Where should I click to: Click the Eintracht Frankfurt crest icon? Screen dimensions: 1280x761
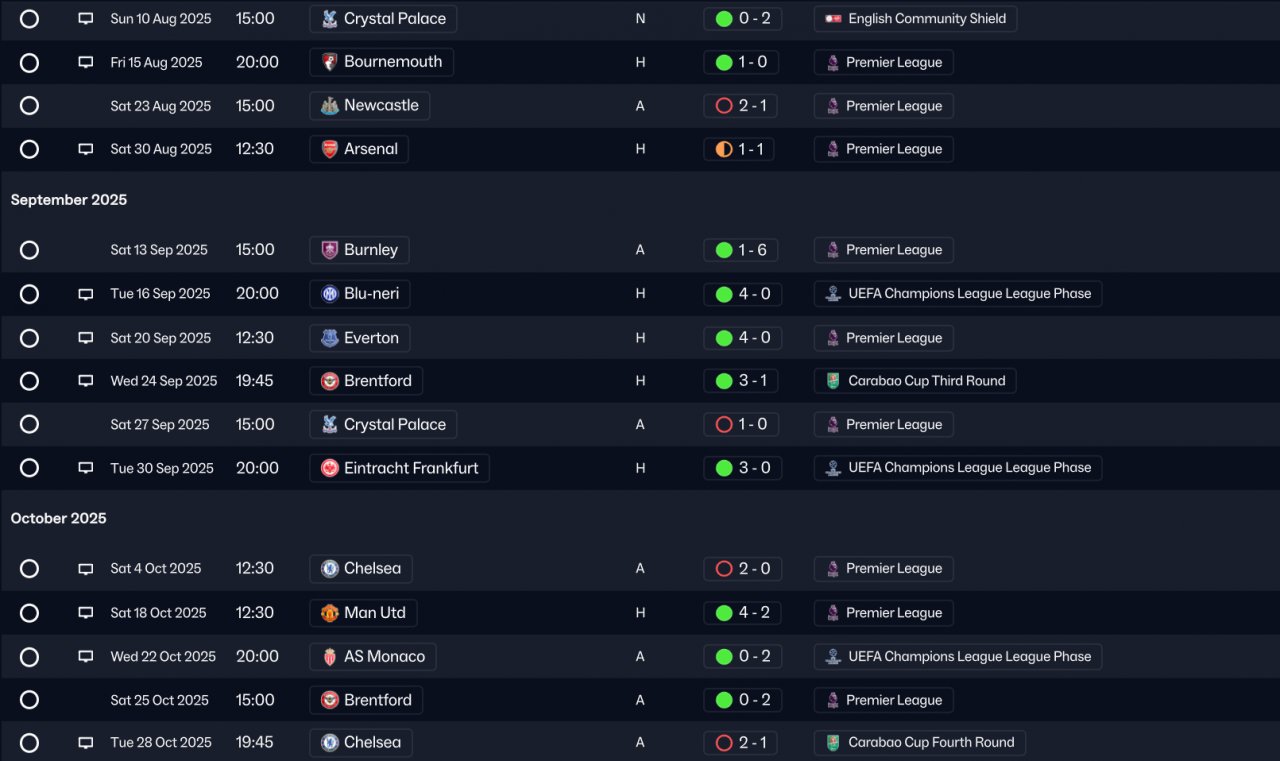click(330, 468)
